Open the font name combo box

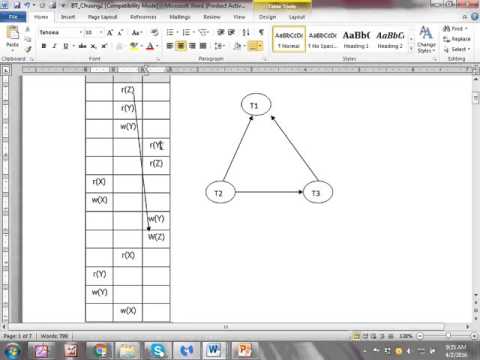pos(60,32)
